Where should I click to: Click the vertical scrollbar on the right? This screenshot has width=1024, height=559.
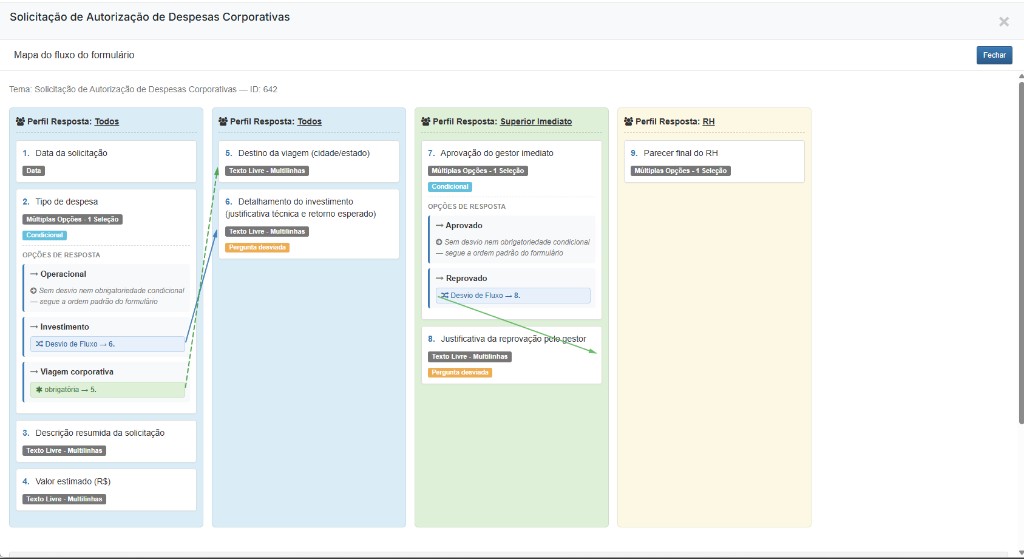[1021, 252]
